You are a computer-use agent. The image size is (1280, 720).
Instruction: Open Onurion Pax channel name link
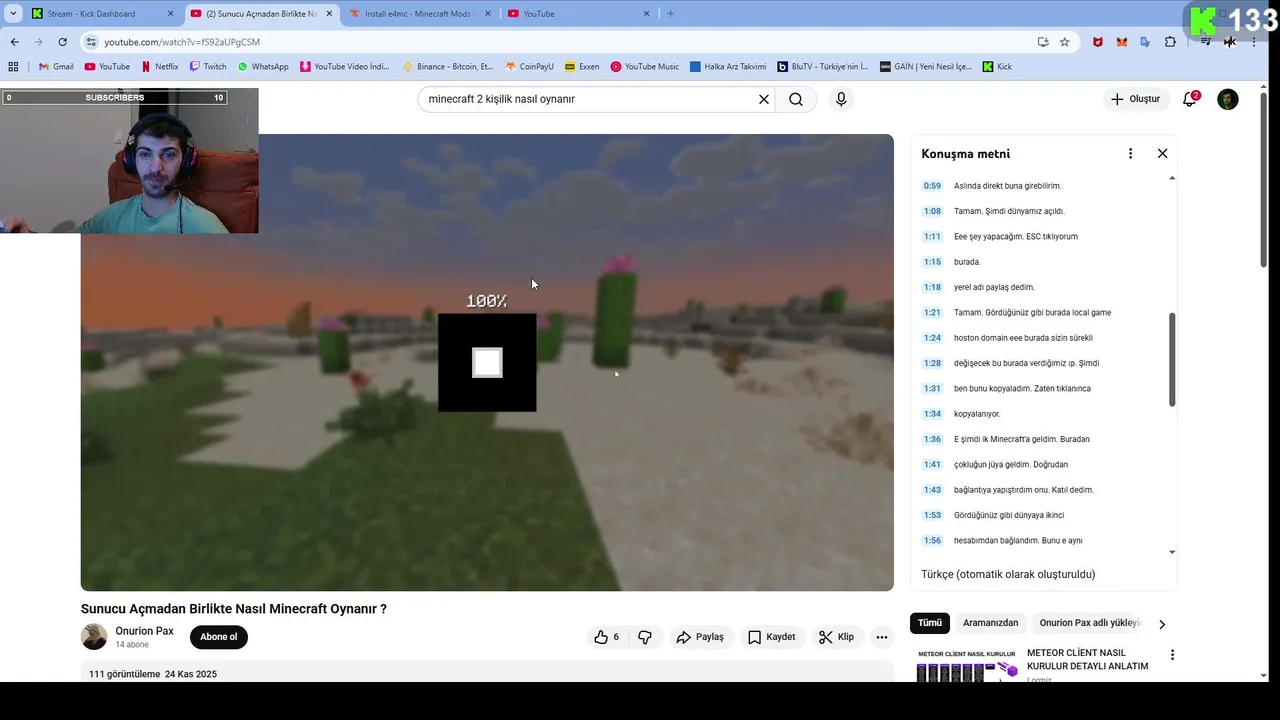click(x=144, y=631)
